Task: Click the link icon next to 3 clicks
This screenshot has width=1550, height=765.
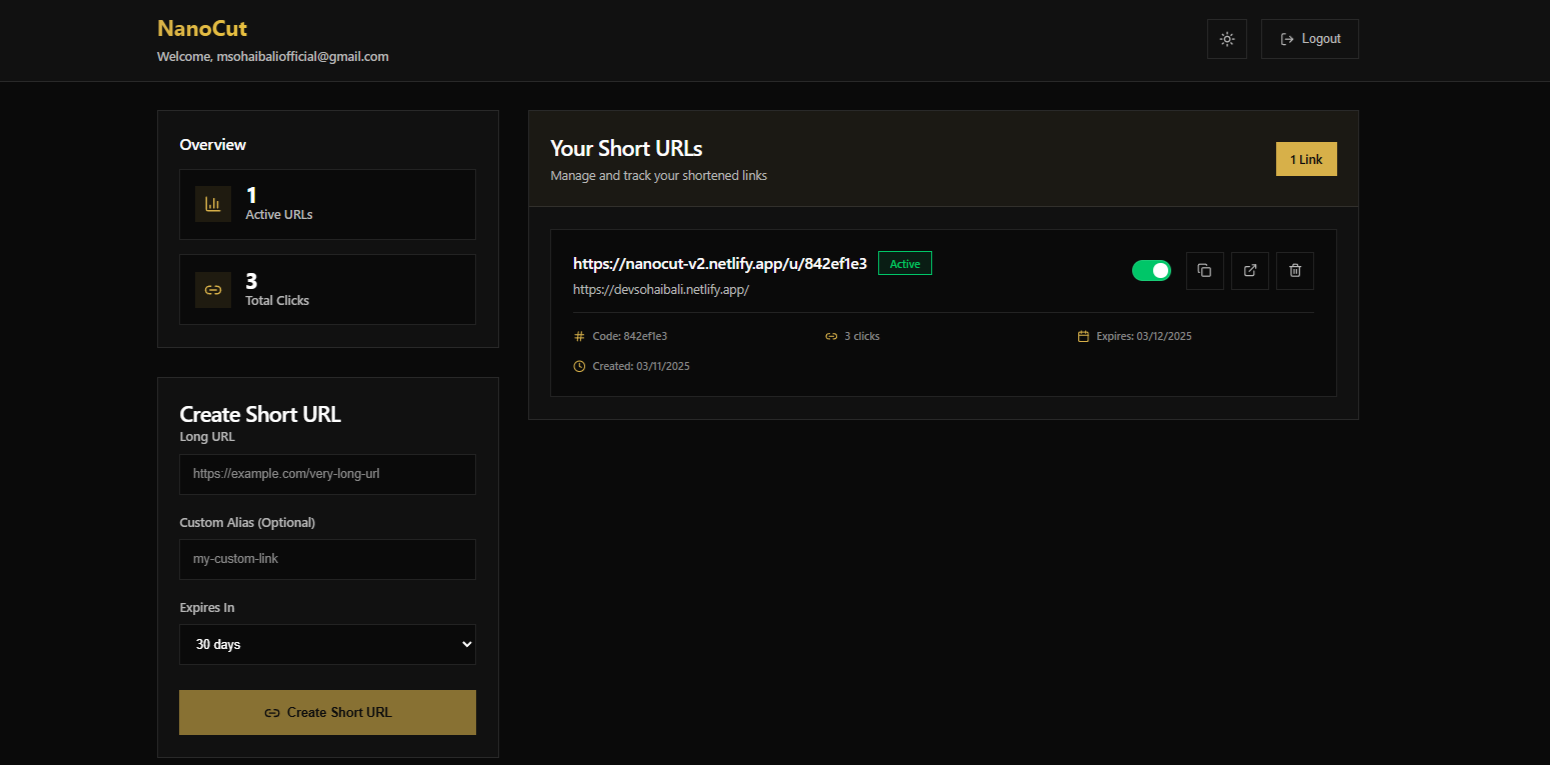Action: 831,337
